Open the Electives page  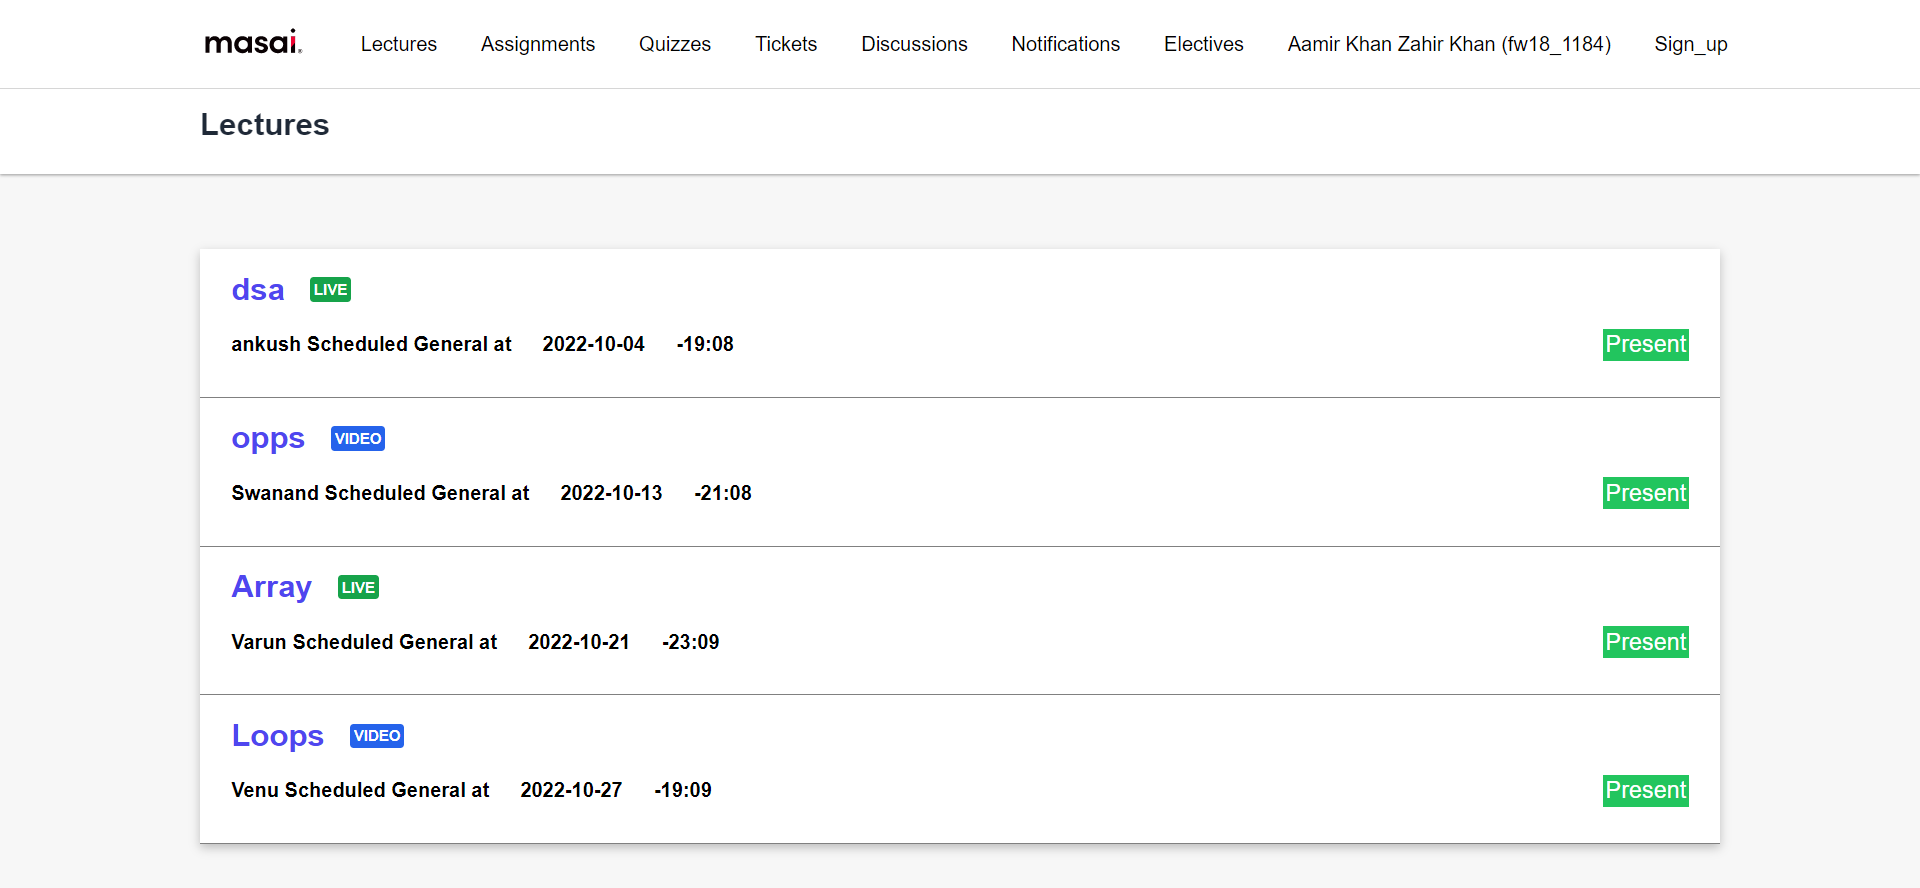click(x=1203, y=44)
